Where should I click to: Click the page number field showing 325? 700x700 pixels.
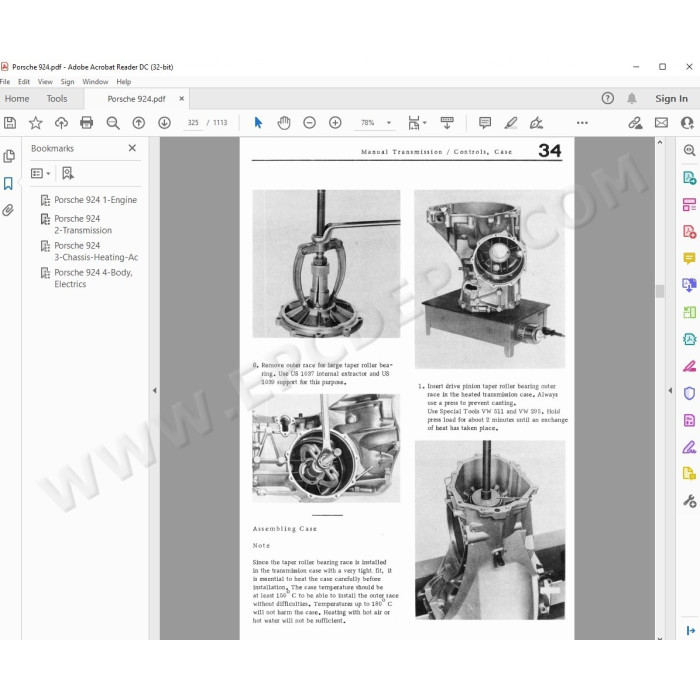tap(193, 123)
